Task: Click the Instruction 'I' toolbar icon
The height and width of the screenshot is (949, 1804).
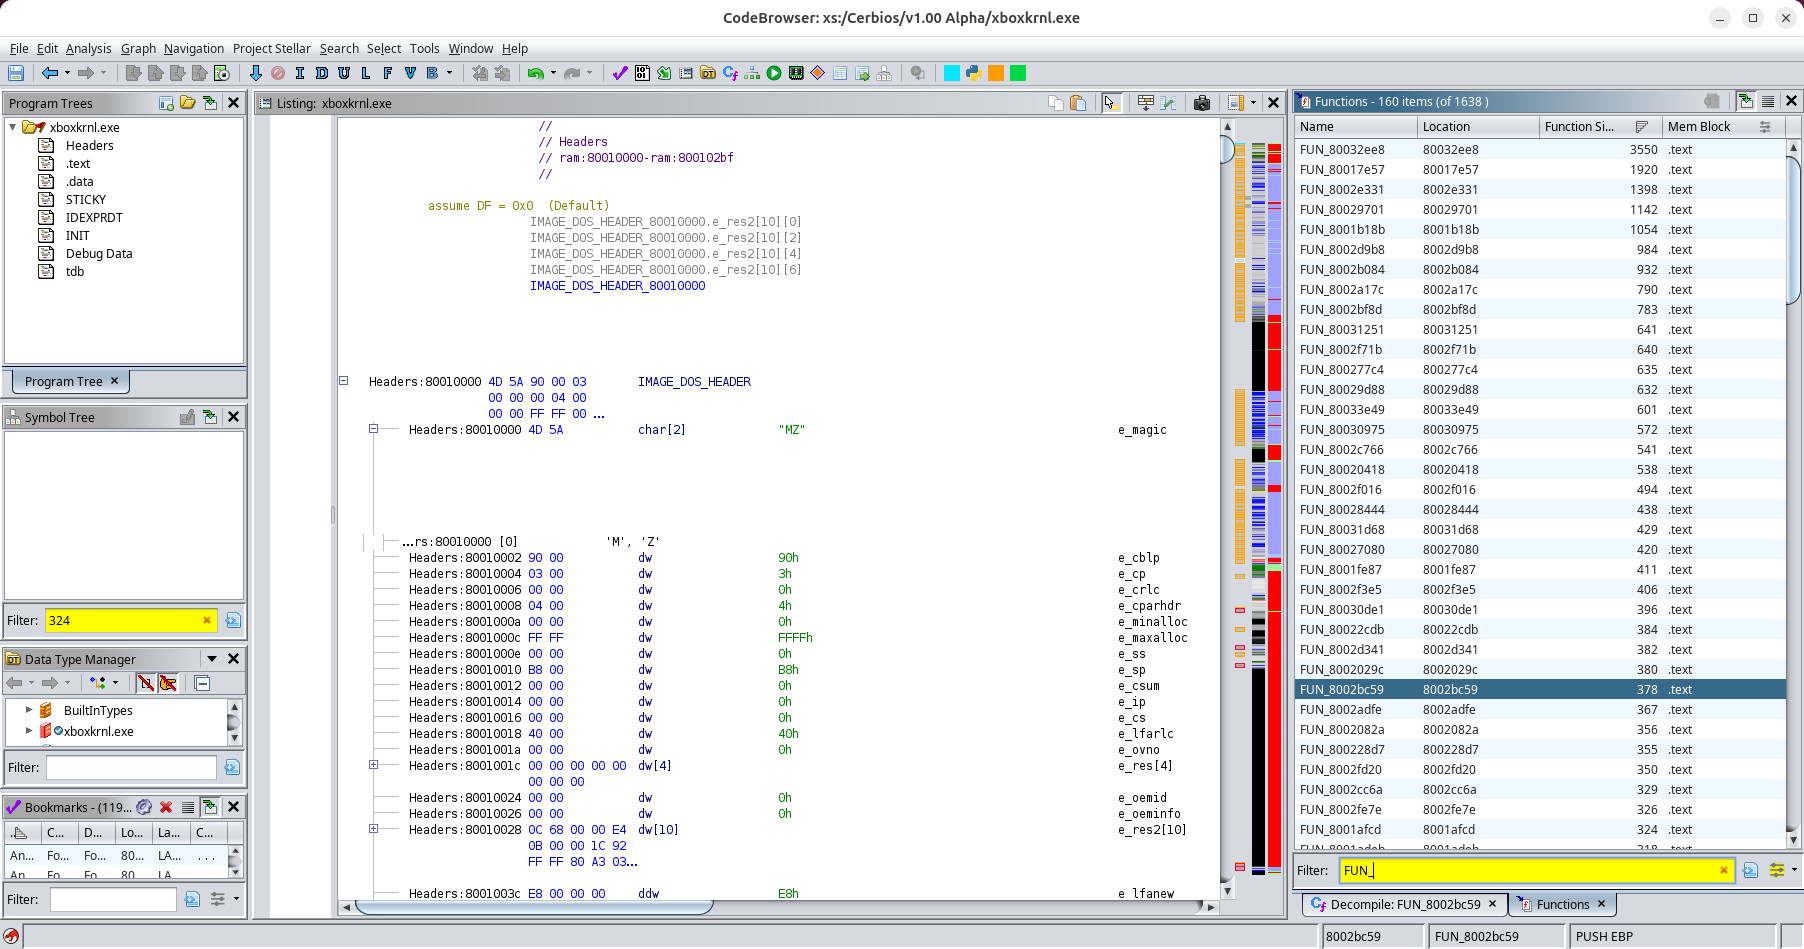Action: [x=300, y=73]
